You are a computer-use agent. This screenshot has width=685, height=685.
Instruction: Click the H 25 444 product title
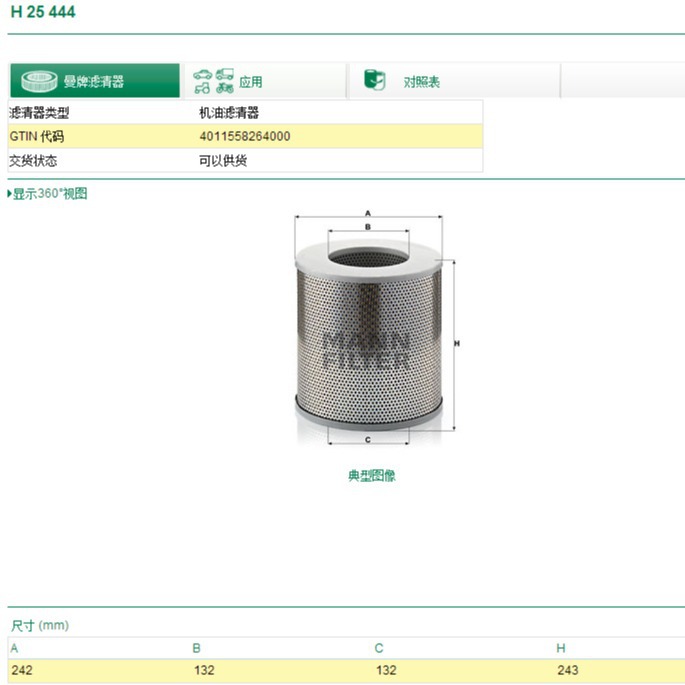pos(43,12)
